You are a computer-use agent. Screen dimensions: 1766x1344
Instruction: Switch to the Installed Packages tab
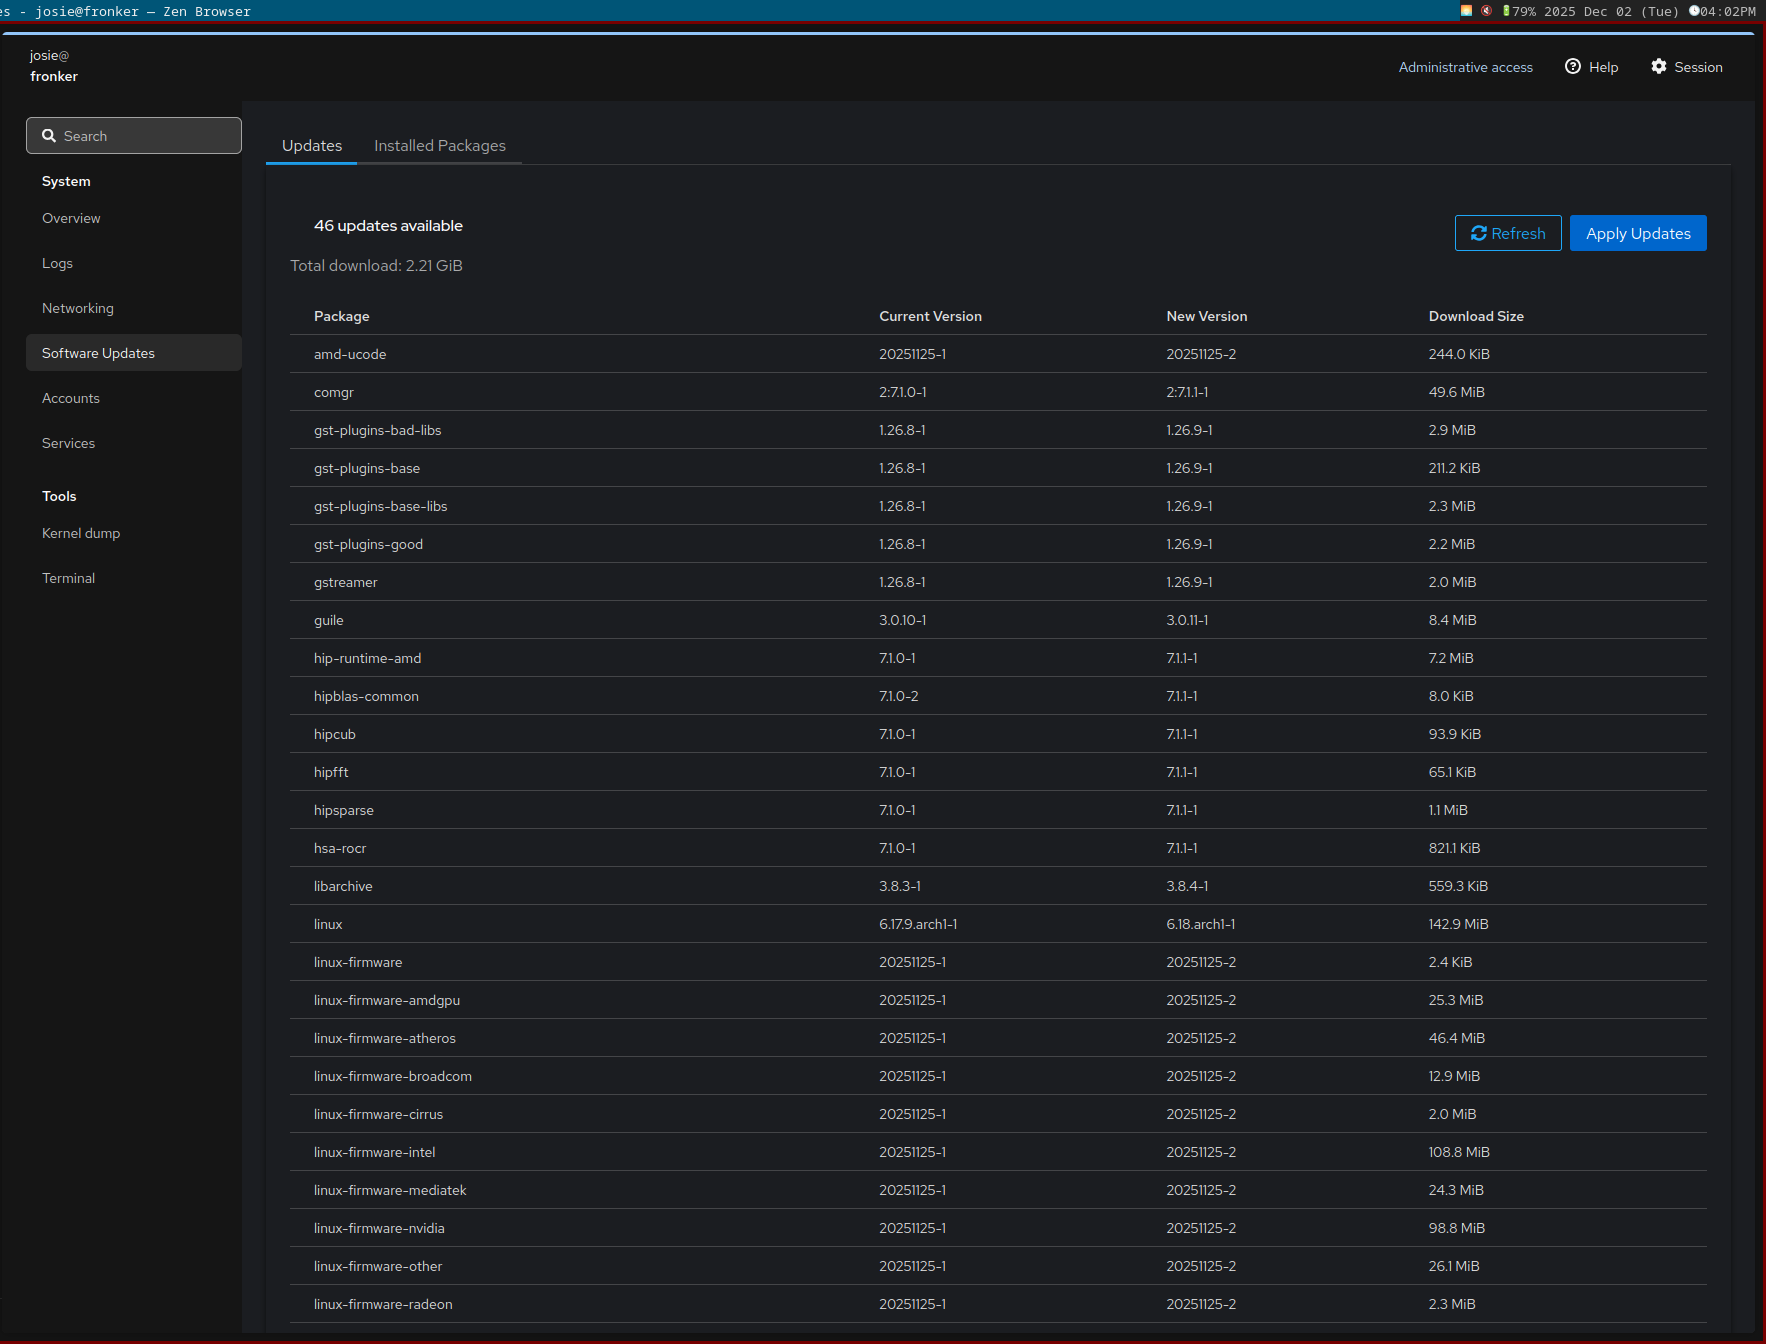(439, 146)
